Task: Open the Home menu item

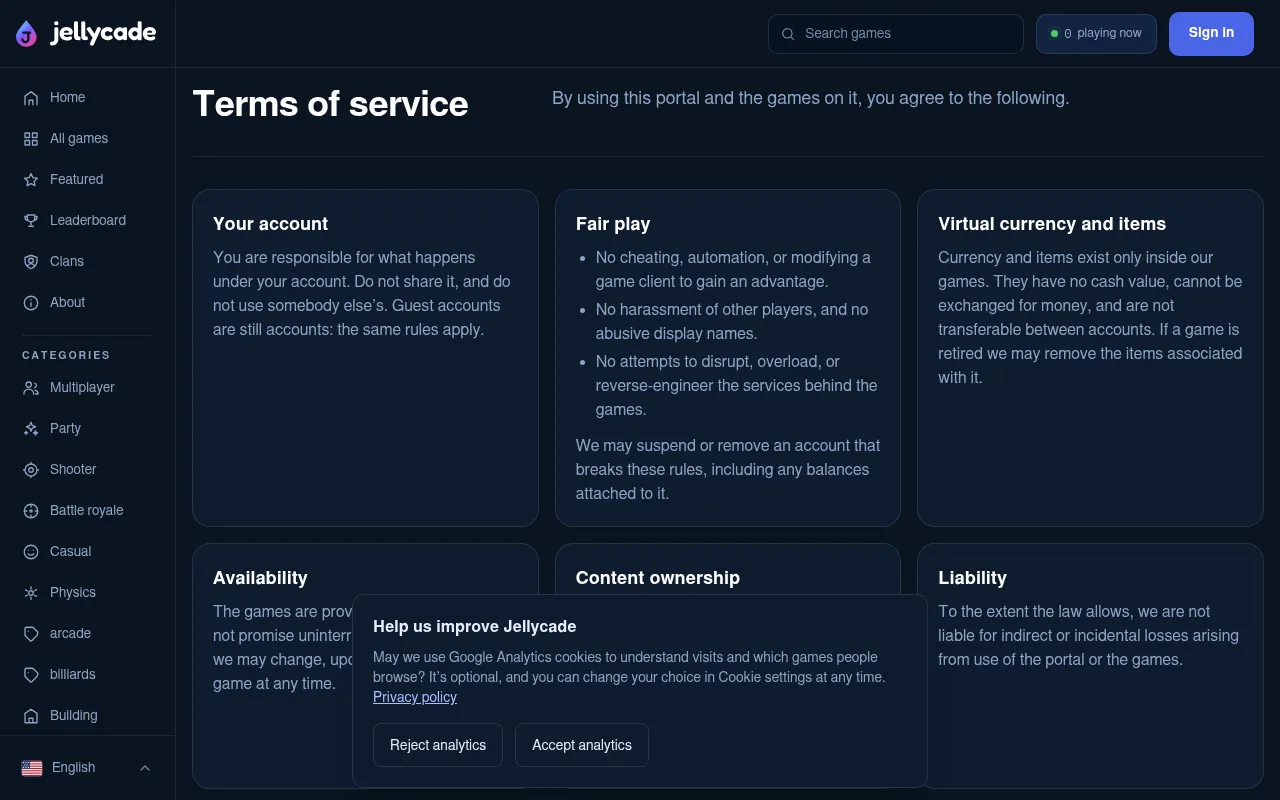Action: (87, 97)
